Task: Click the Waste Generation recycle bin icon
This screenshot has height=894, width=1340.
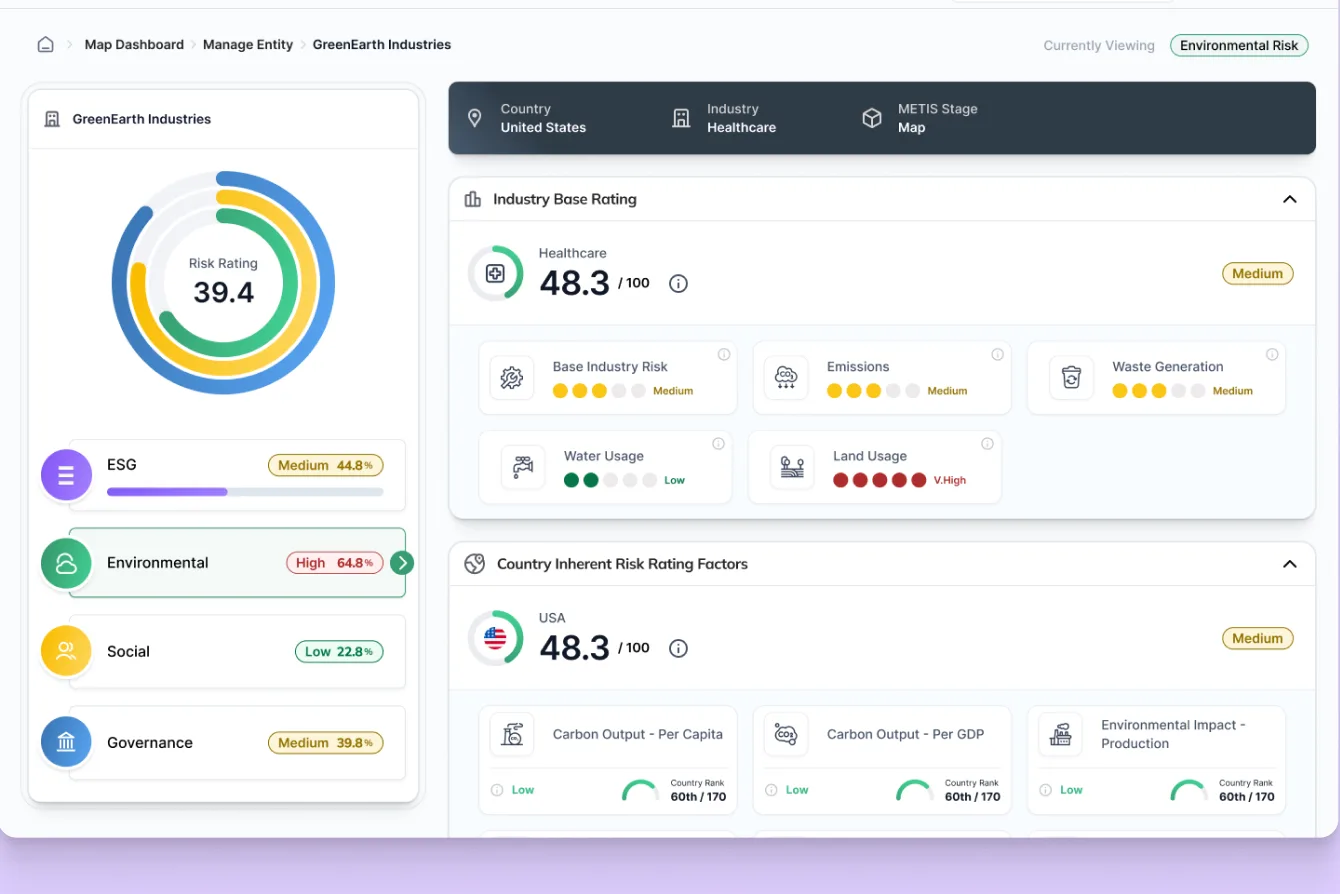Action: tap(1071, 378)
